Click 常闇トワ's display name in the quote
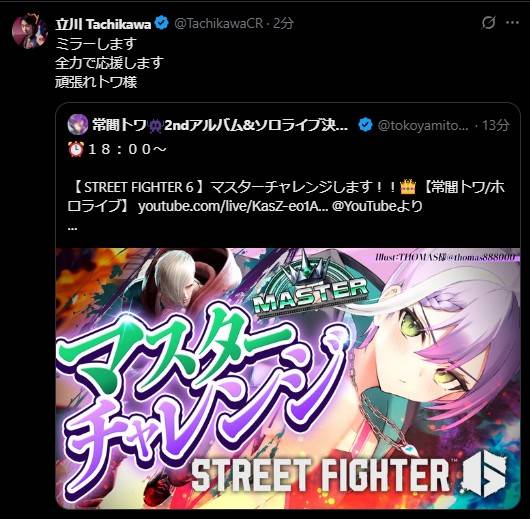The height and width of the screenshot is (519, 530). click(x=220, y=125)
